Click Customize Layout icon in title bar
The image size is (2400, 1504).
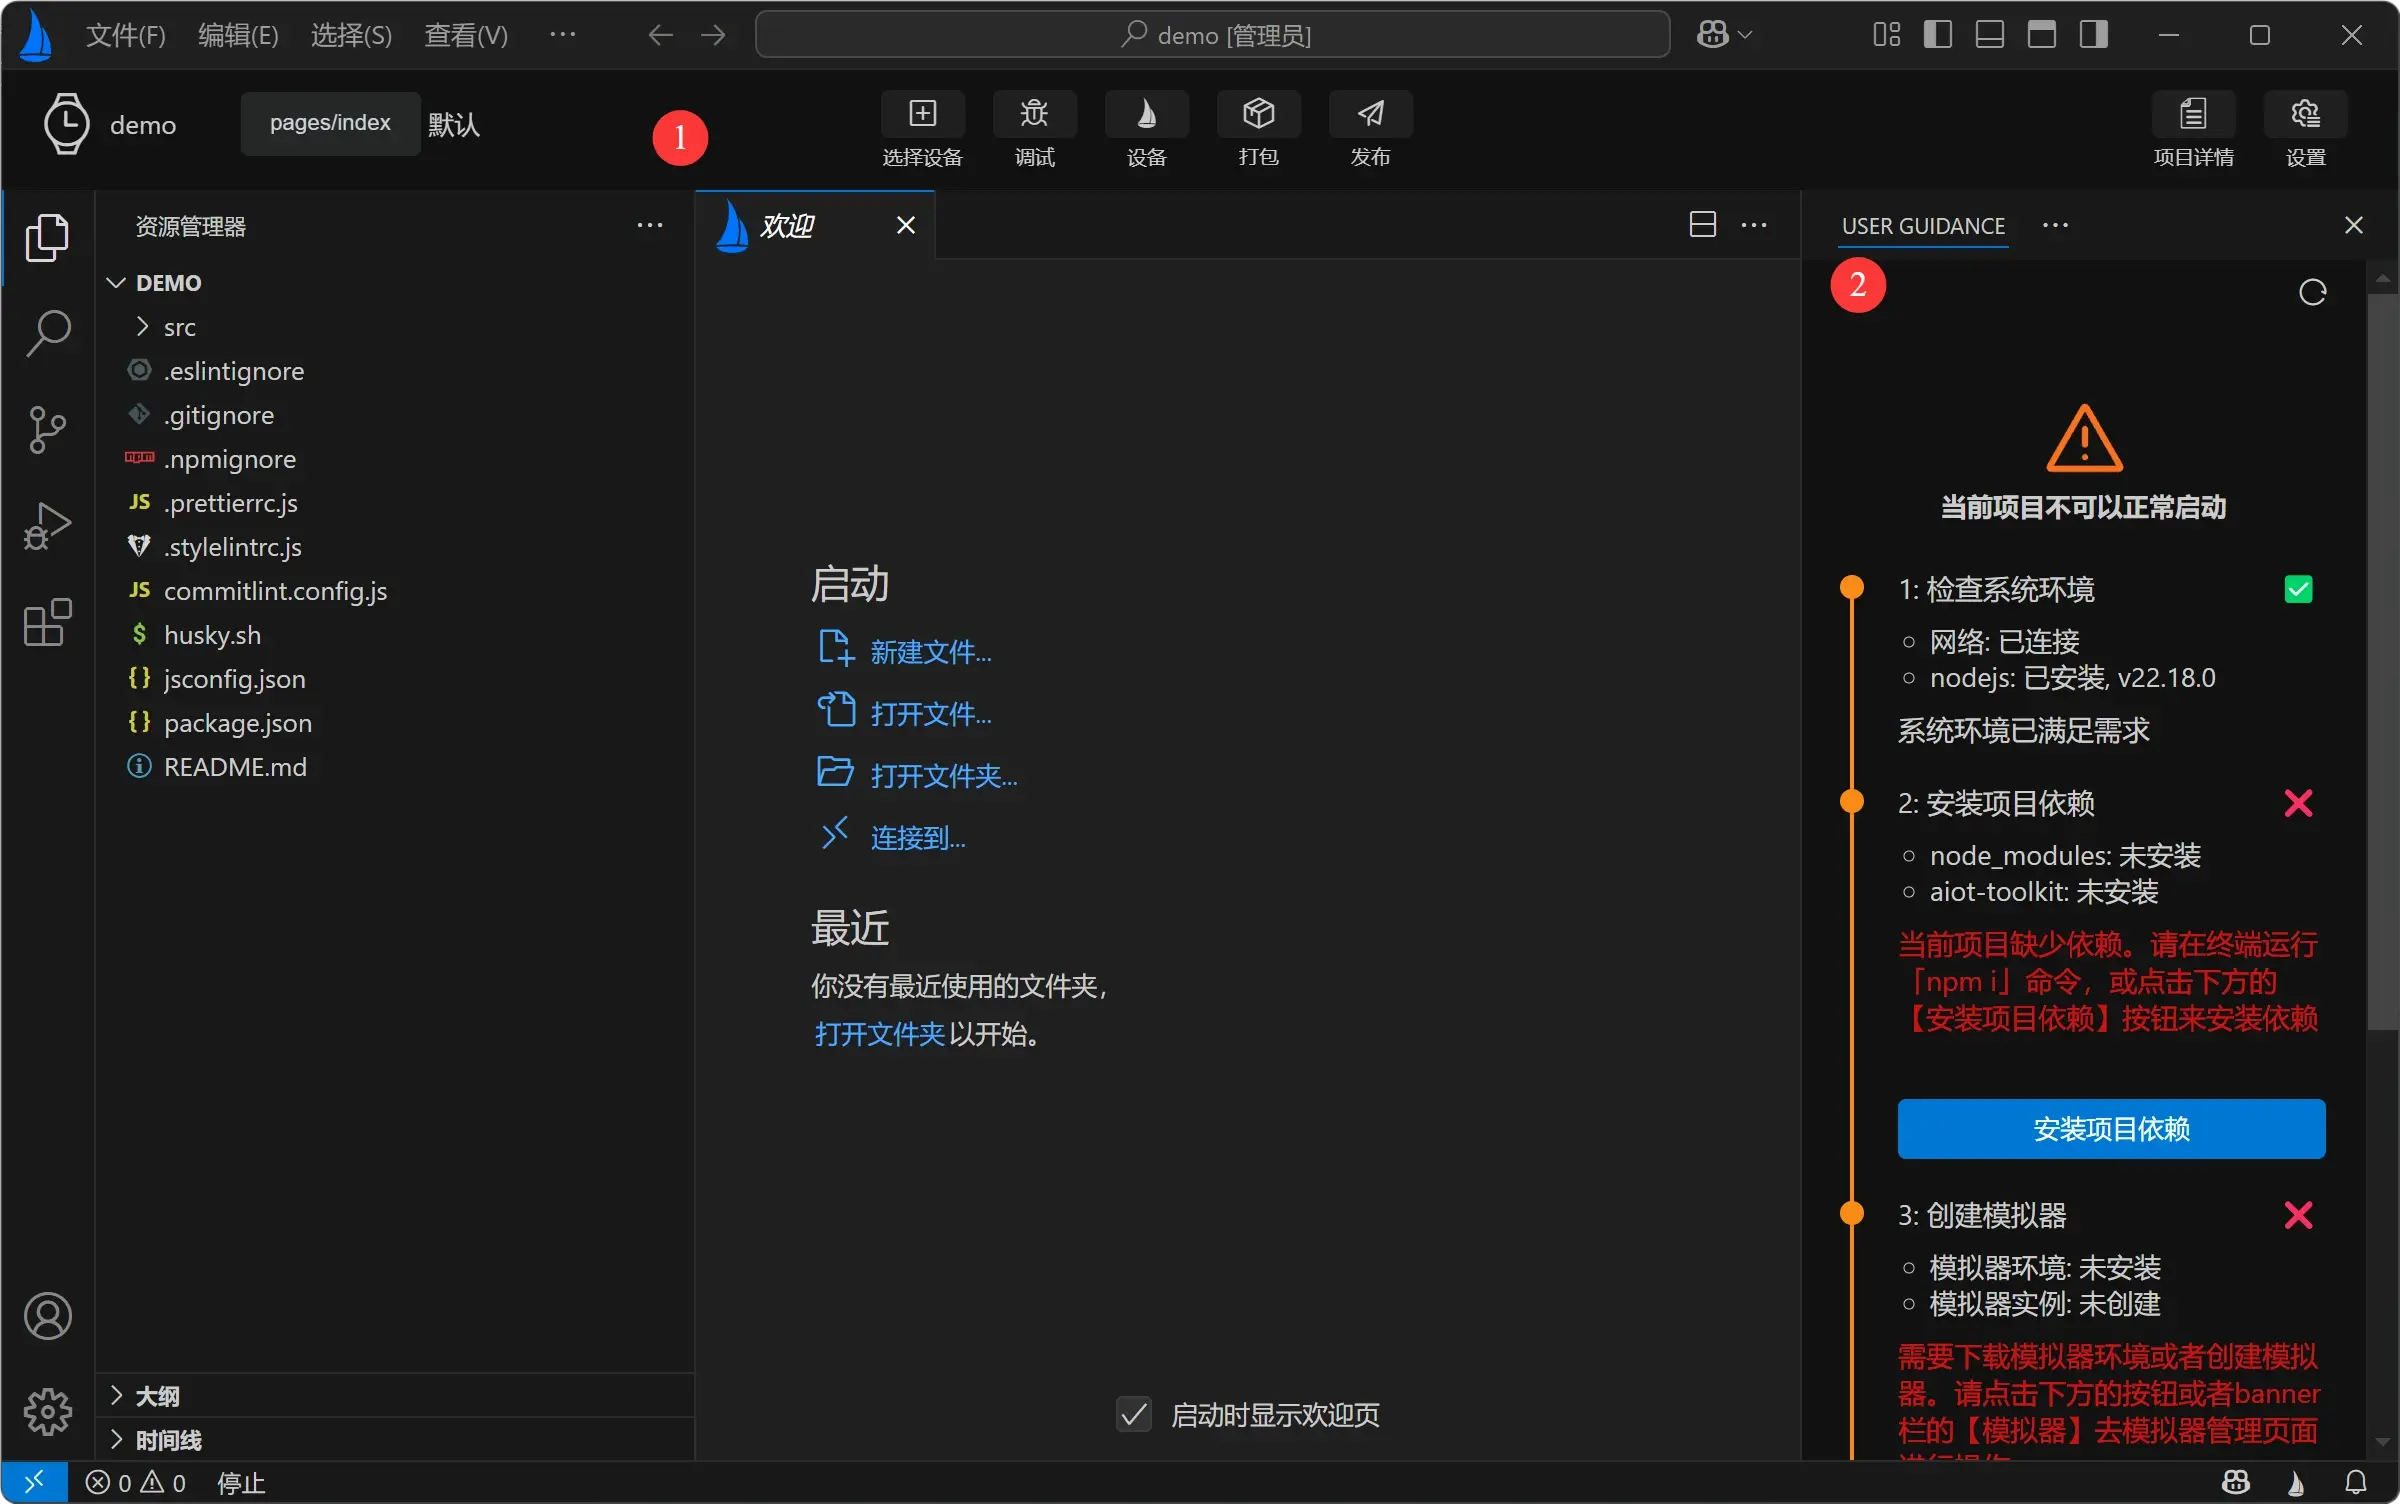click(x=1886, y=35)
